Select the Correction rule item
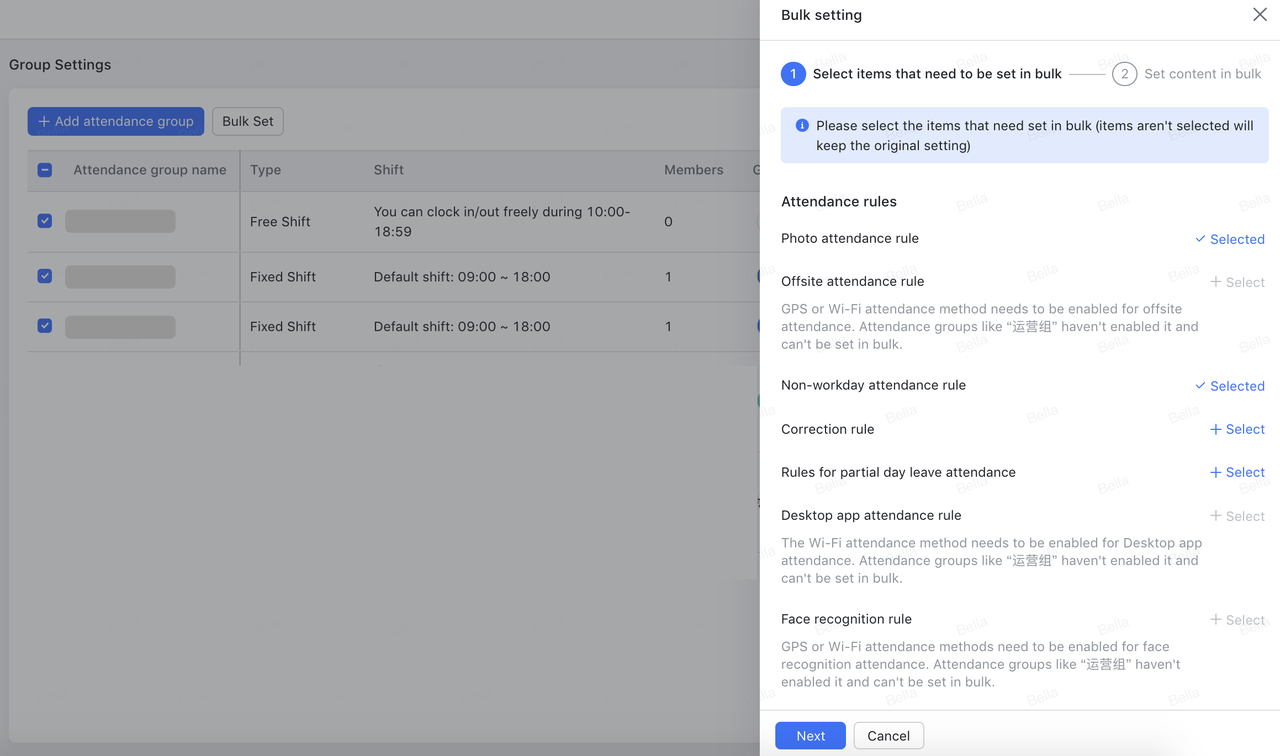Screen dimensions: 1280x756 [x=1237, y=429]
